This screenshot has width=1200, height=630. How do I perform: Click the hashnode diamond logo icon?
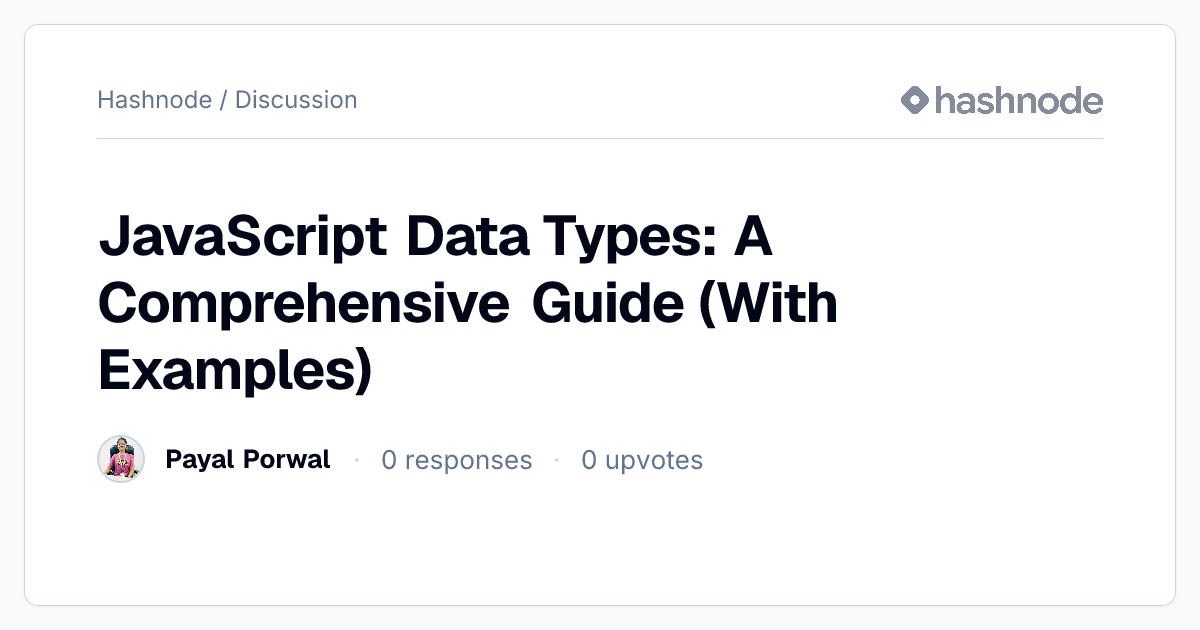pyautogui.click(x=915, y=100)
